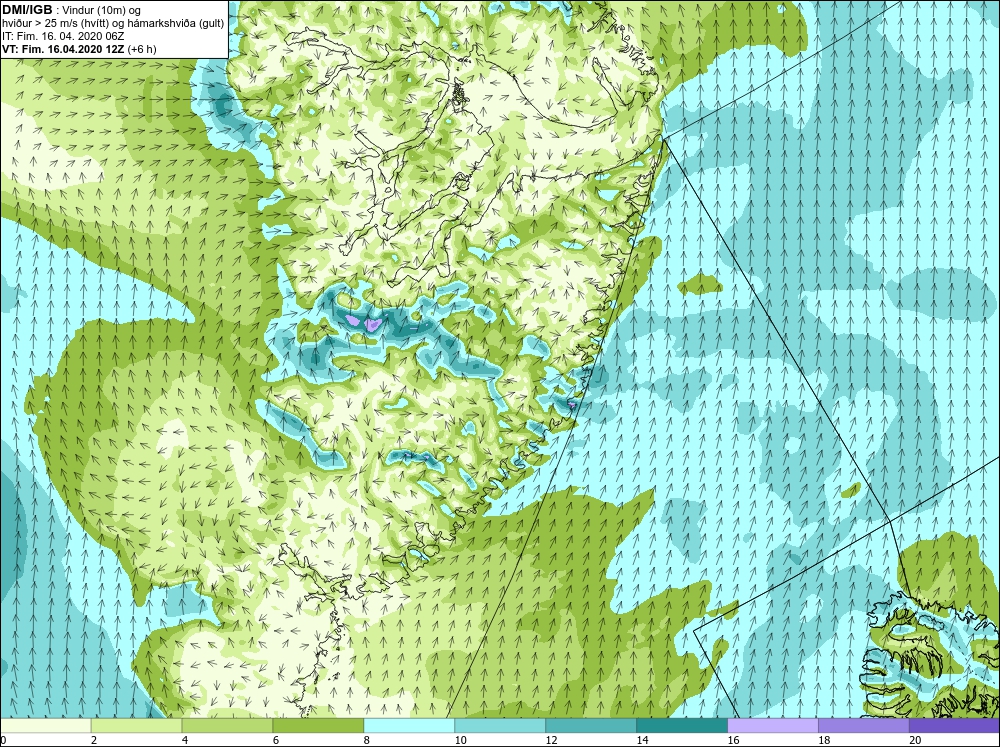Click the legend label '10'
1000x747 pixels.
[x=460, y=740]
